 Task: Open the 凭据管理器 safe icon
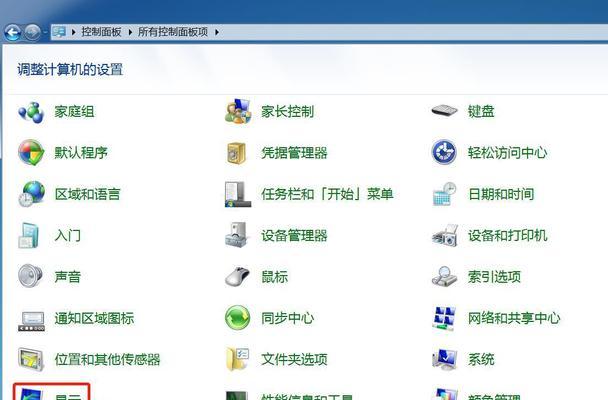pyautogui.click(x=237, y=153)
